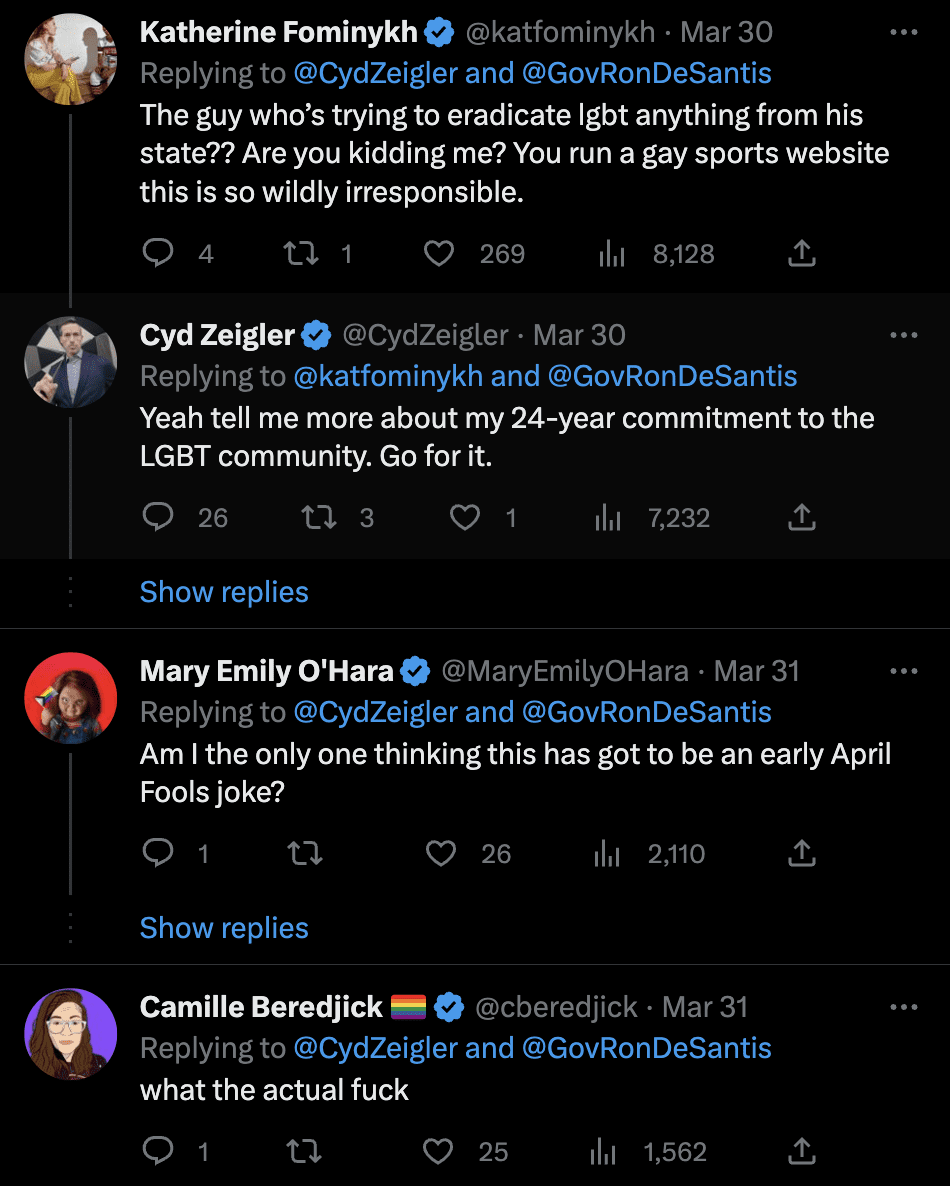The image size is (950, 1186).
Task: Like Katherine Fominykh's tweet with 269 likes
Action: point(439,254)
